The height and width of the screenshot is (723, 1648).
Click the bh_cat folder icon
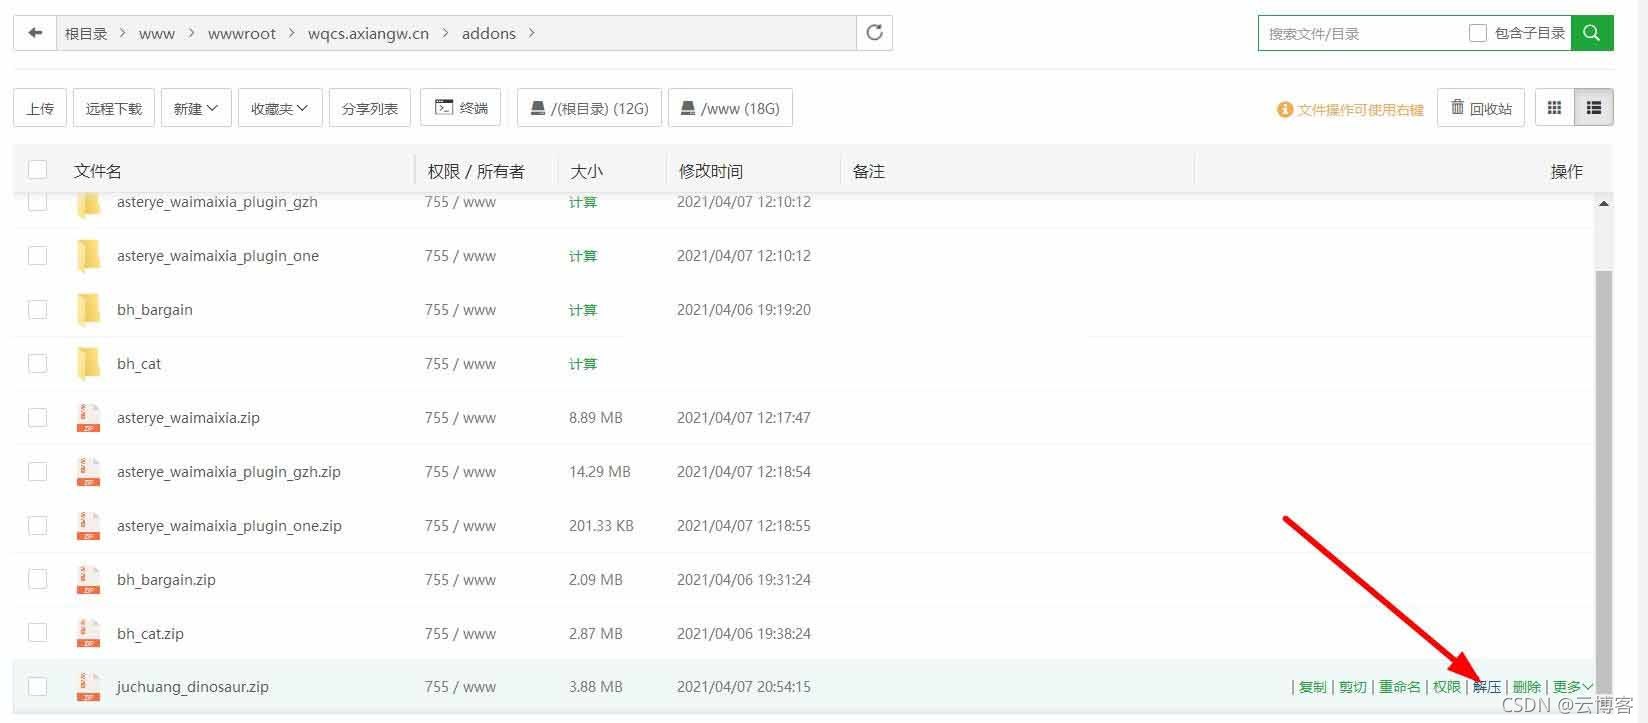pyautogui.click(x=88, y=364)
